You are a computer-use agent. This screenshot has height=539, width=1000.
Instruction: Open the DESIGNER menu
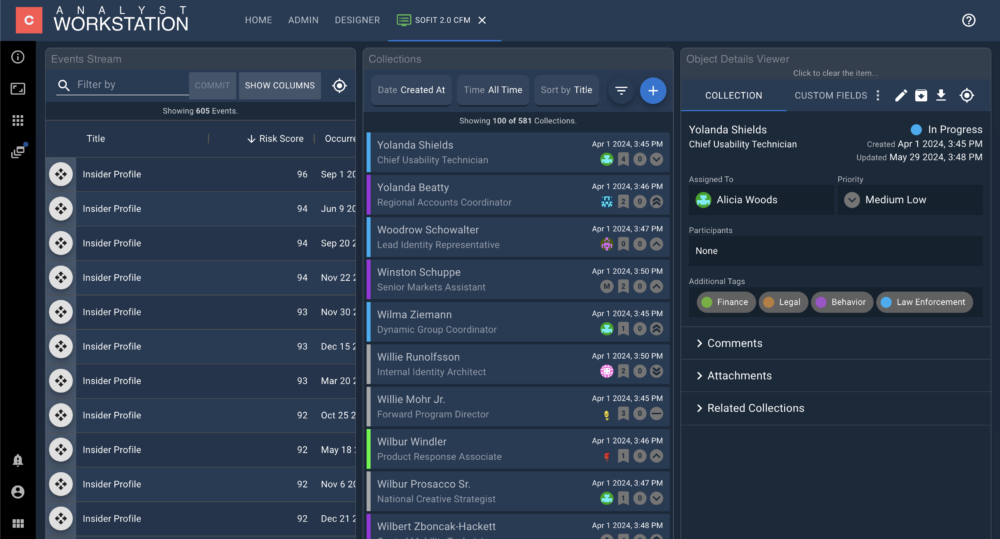357,20
